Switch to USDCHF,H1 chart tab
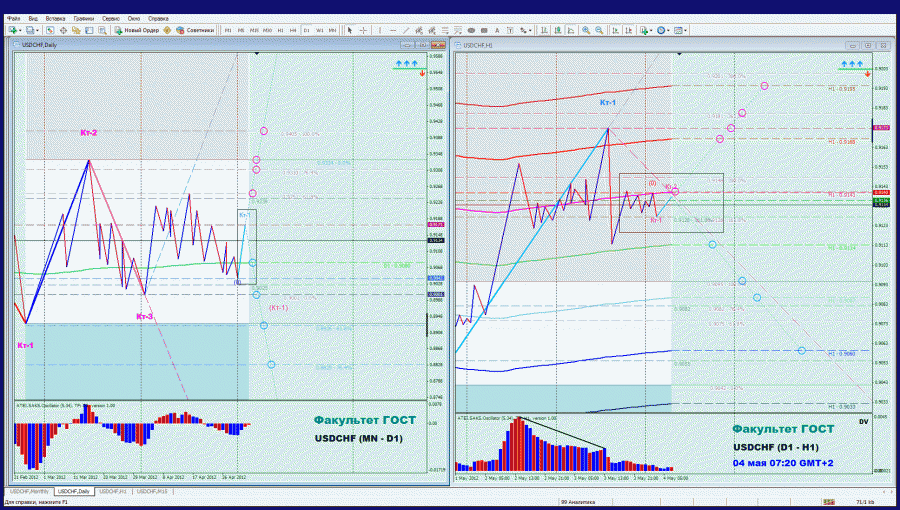Screen dimensions: 900x510 pos(112,492)
